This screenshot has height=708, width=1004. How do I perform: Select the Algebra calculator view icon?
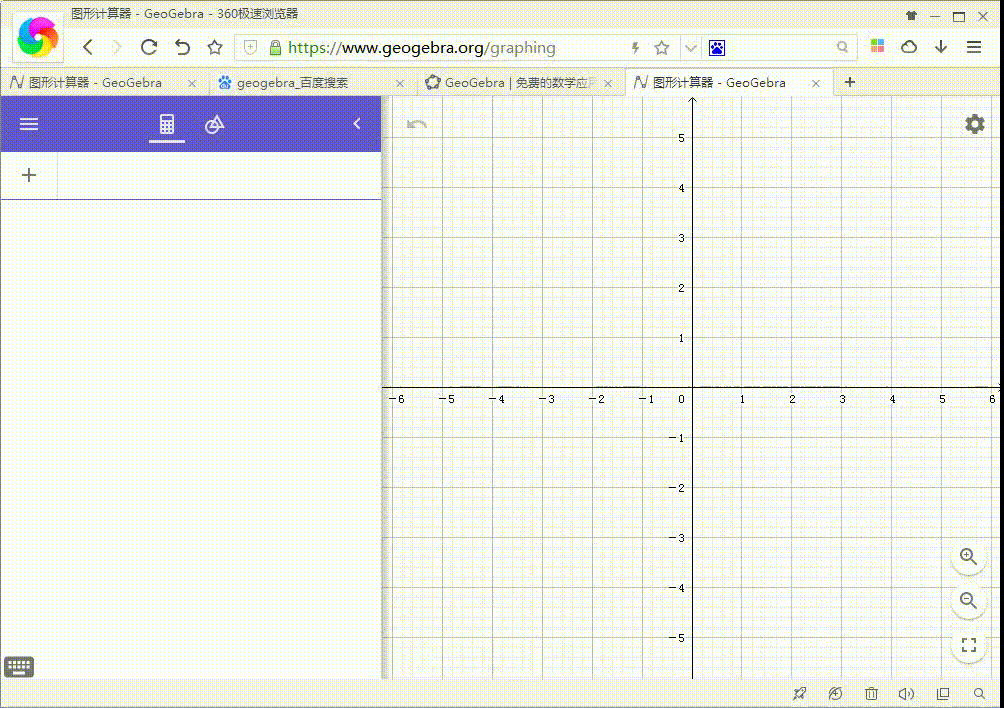pyautogui.click(x=166, y=124)
